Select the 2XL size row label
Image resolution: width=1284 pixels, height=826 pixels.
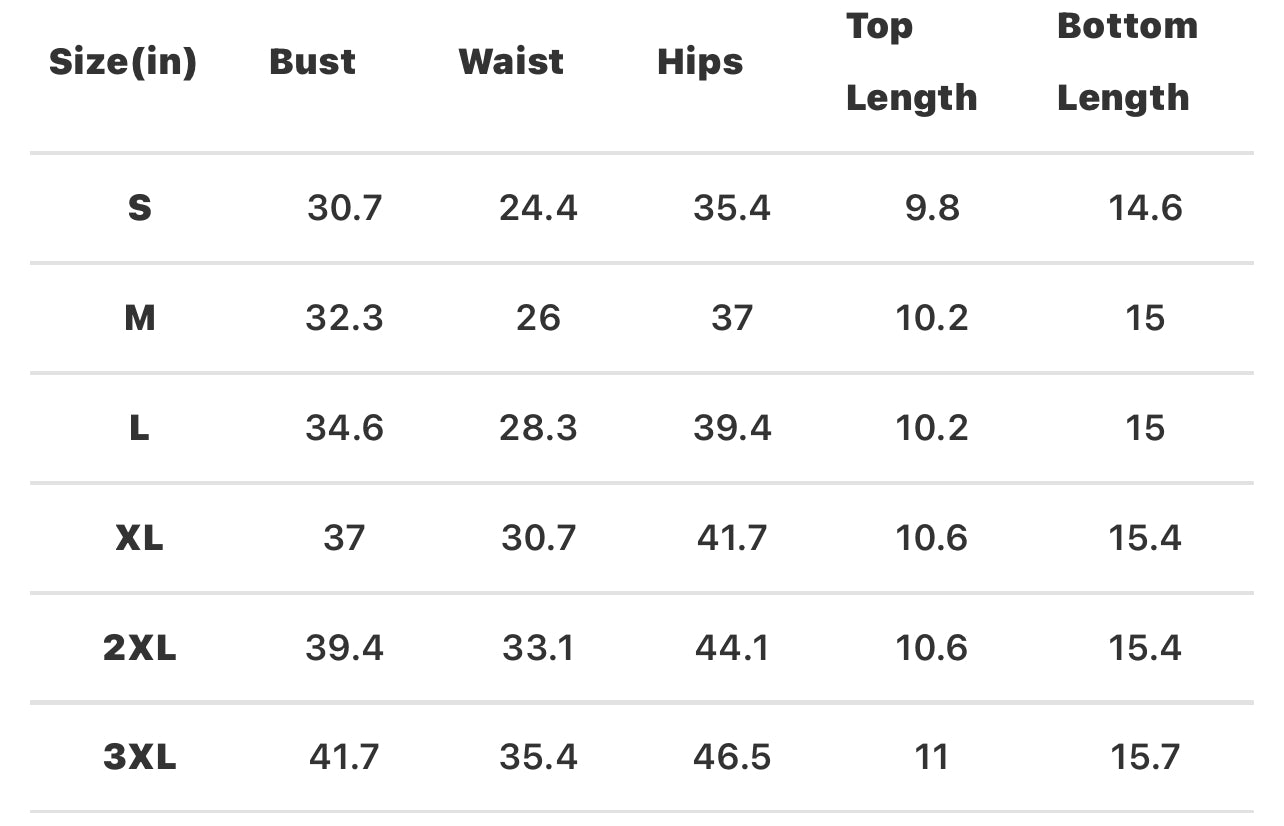tap(139, 648)
